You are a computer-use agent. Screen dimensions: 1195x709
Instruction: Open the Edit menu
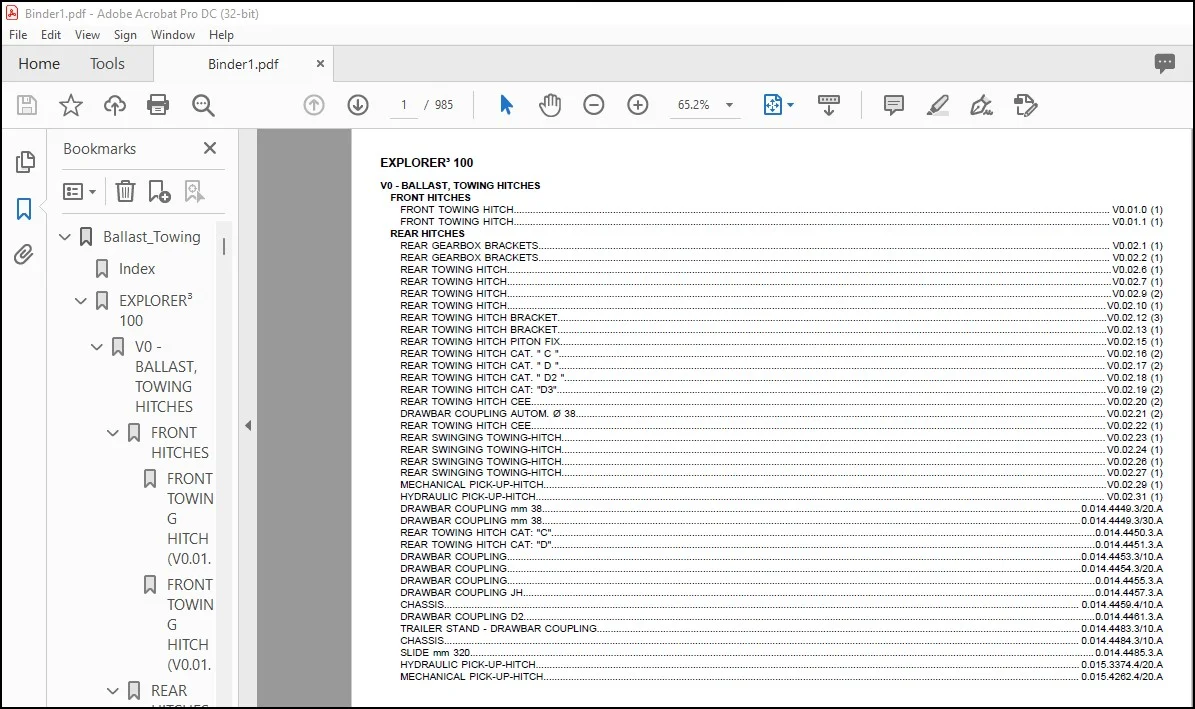(x=51, y=35)
